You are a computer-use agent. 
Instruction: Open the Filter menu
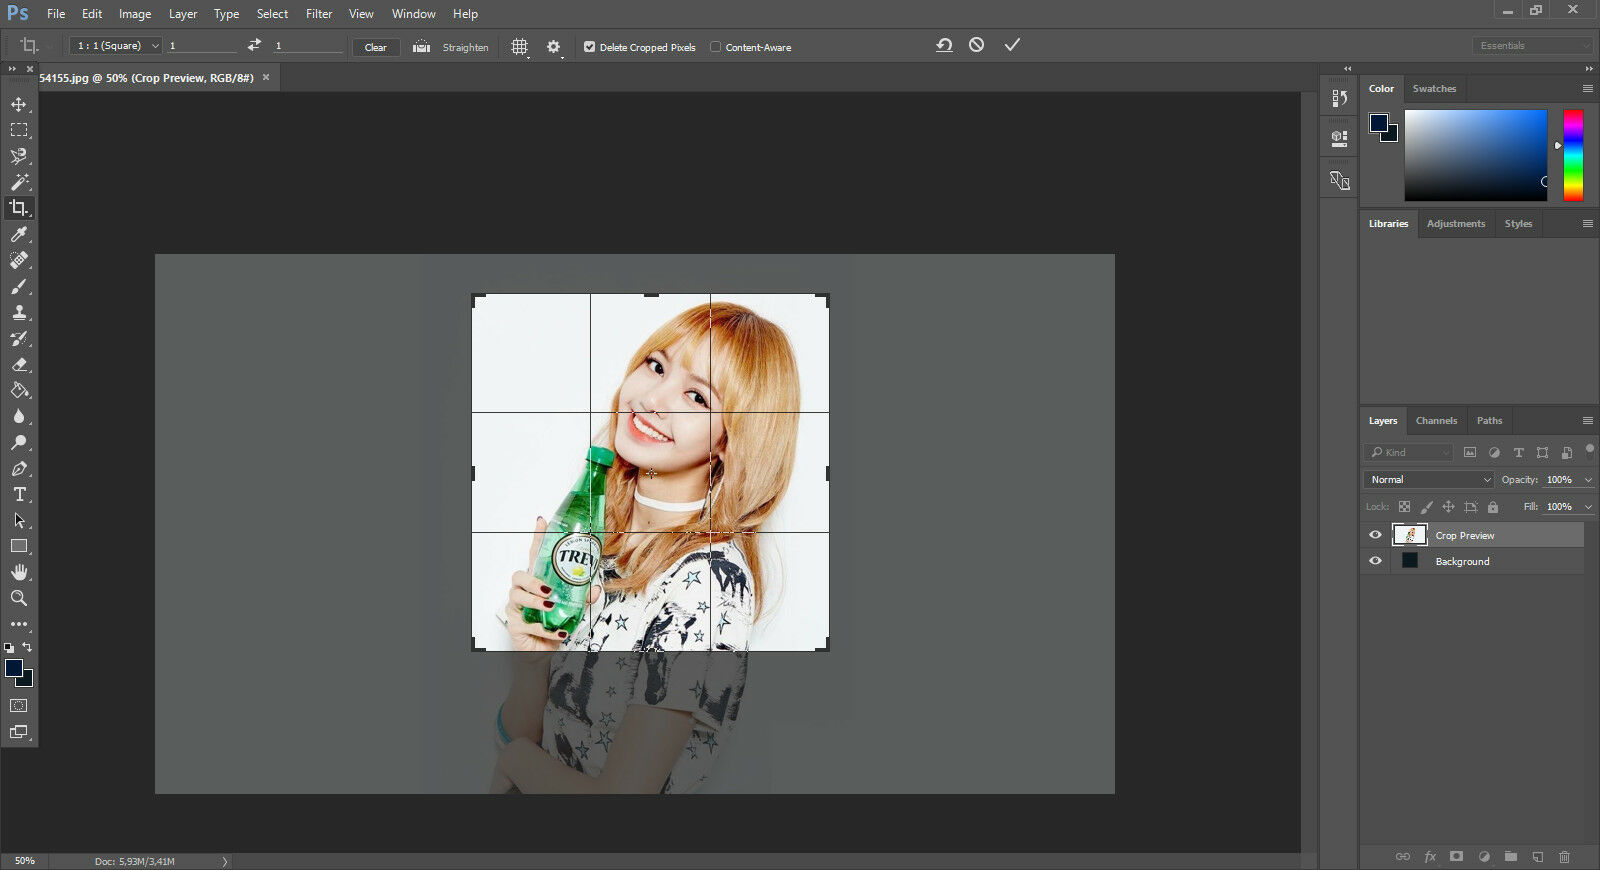pyautogui.click(x=319, y=14)
